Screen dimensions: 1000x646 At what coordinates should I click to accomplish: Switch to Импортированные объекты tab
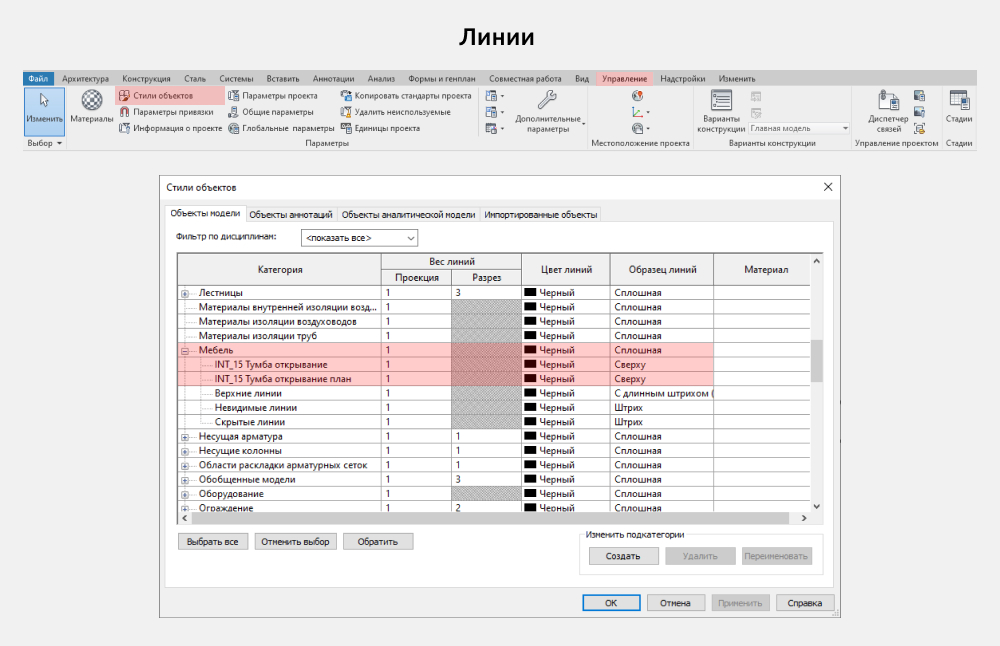pos(540,214)
